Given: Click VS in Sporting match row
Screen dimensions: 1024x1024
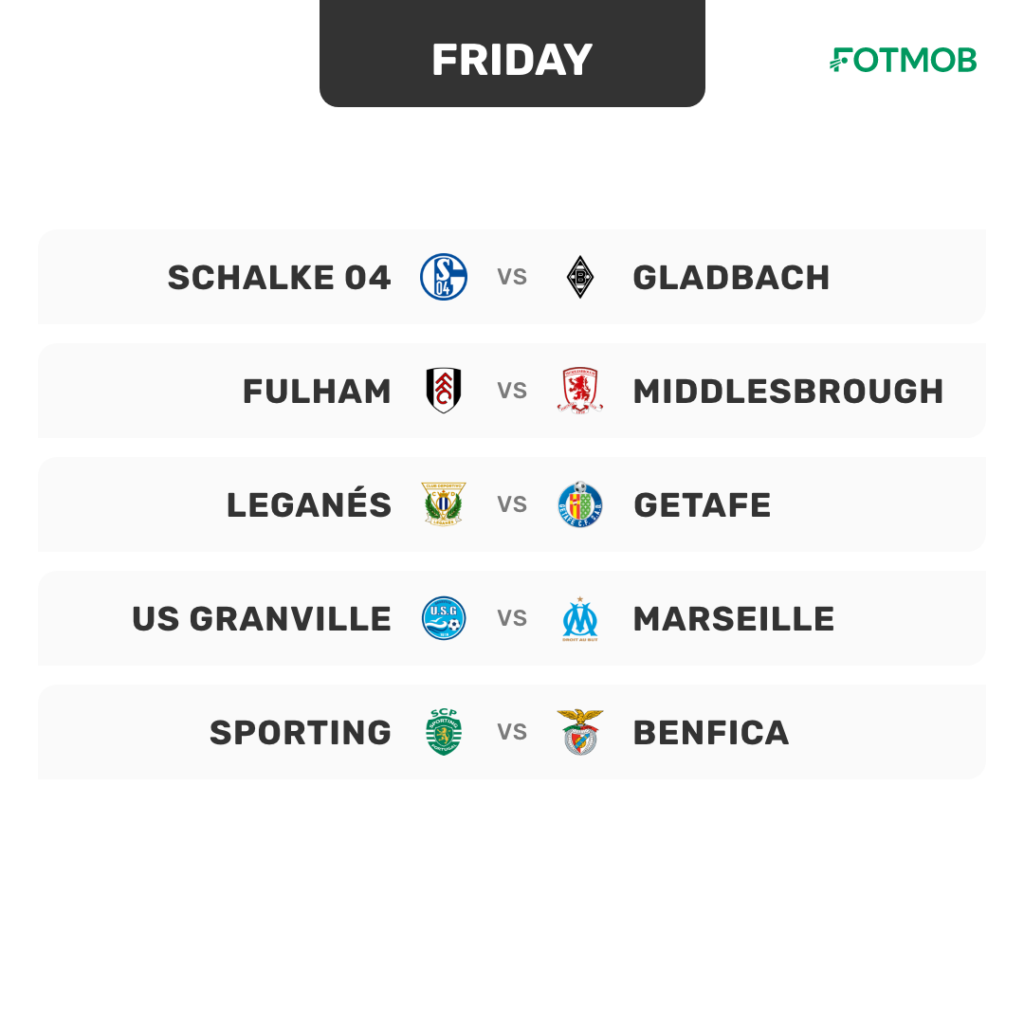Looking at the screenshot, I should coord(512,731).
